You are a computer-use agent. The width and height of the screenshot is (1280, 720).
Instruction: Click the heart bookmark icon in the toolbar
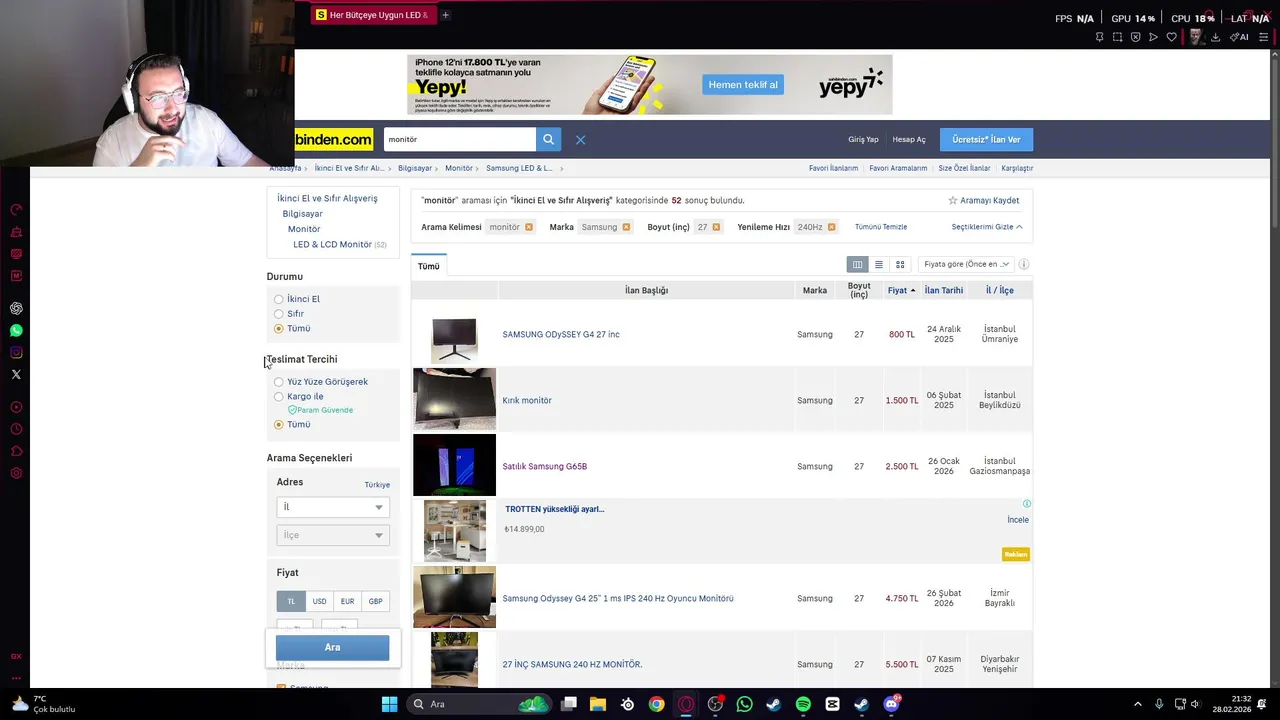[1171, 37]
